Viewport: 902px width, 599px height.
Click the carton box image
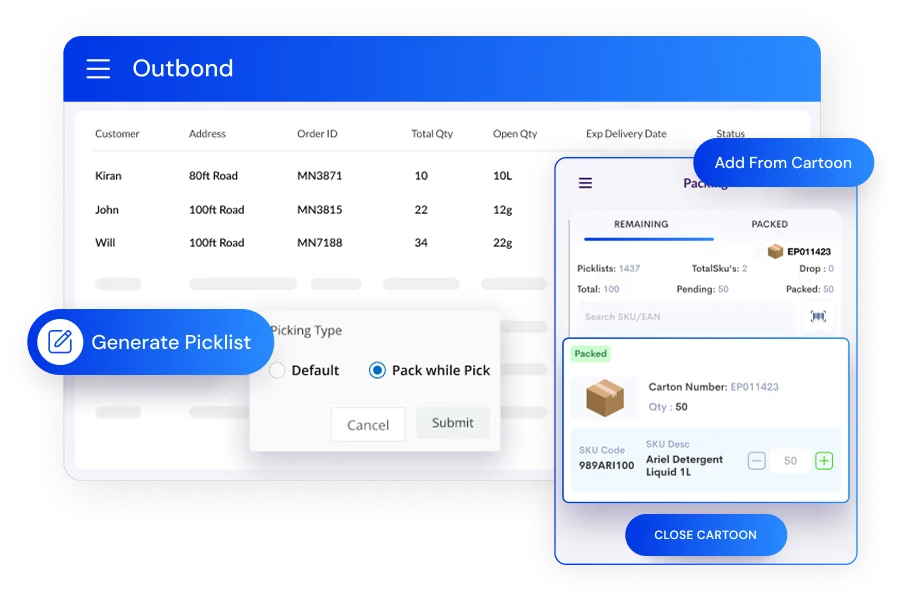pyautogui.click(x=605, y=397)
